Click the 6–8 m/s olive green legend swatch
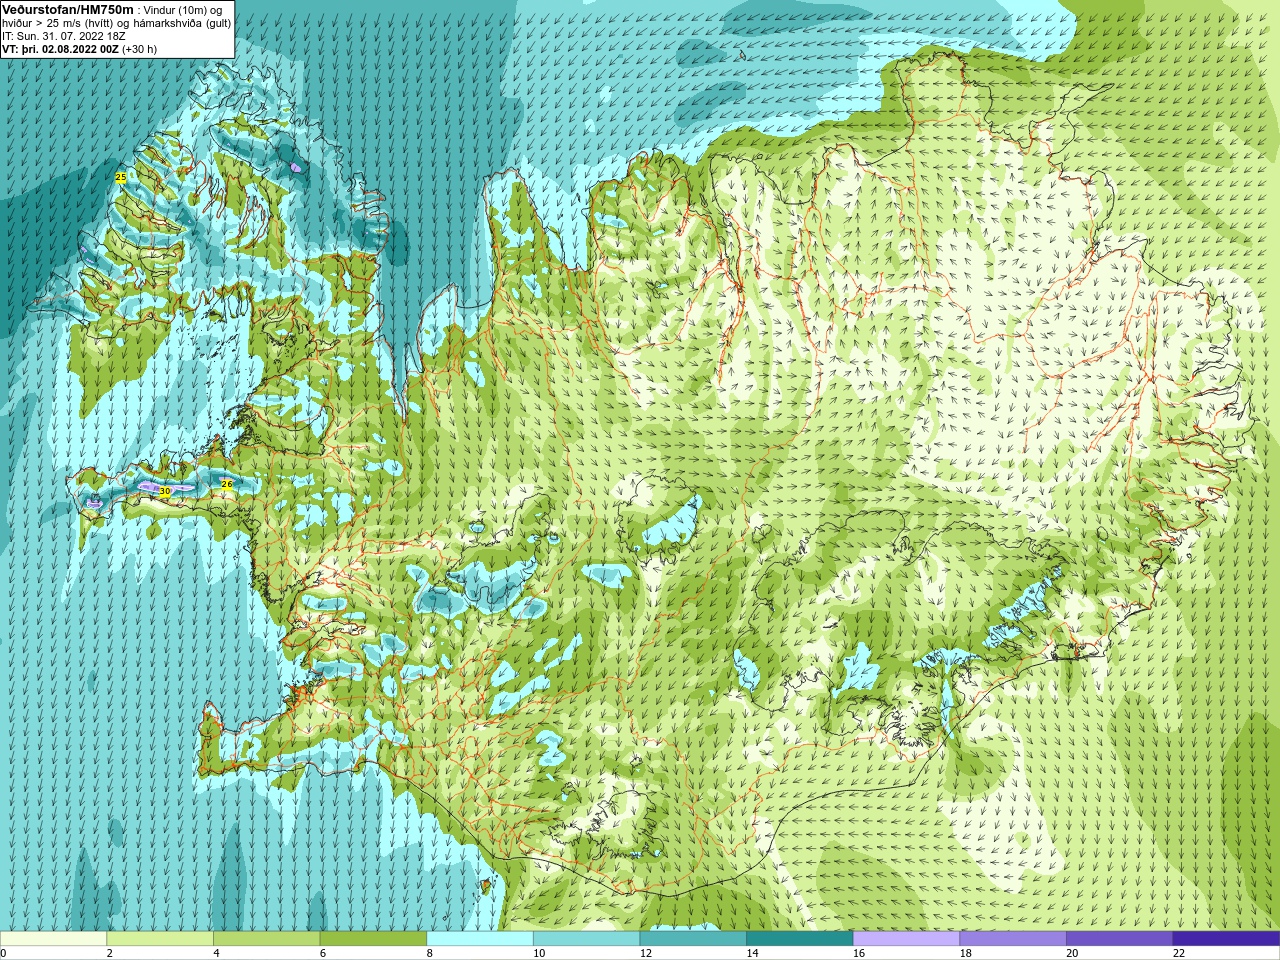 click(x=373, y=939)
